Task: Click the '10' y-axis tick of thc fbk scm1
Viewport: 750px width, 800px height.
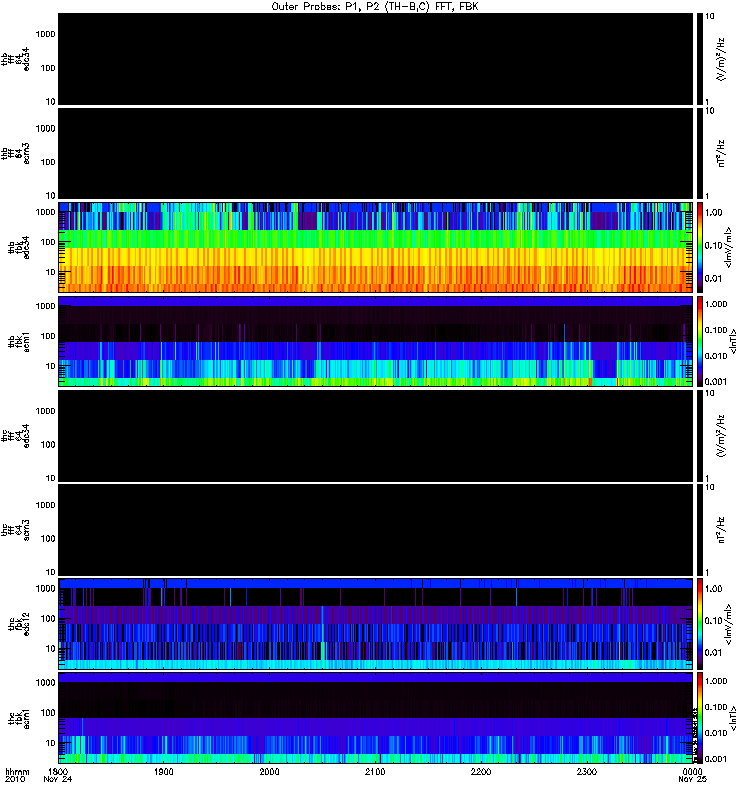Action: [51, 743]
